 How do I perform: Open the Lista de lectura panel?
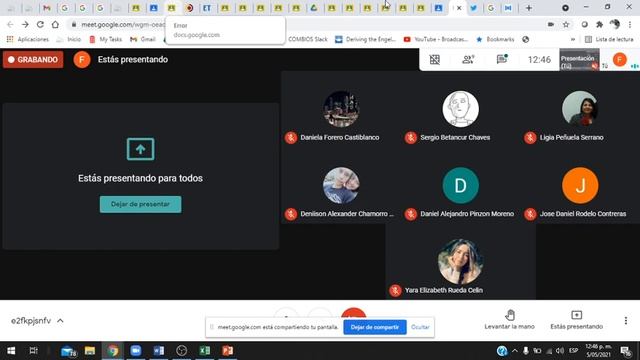tap(609, 39)
